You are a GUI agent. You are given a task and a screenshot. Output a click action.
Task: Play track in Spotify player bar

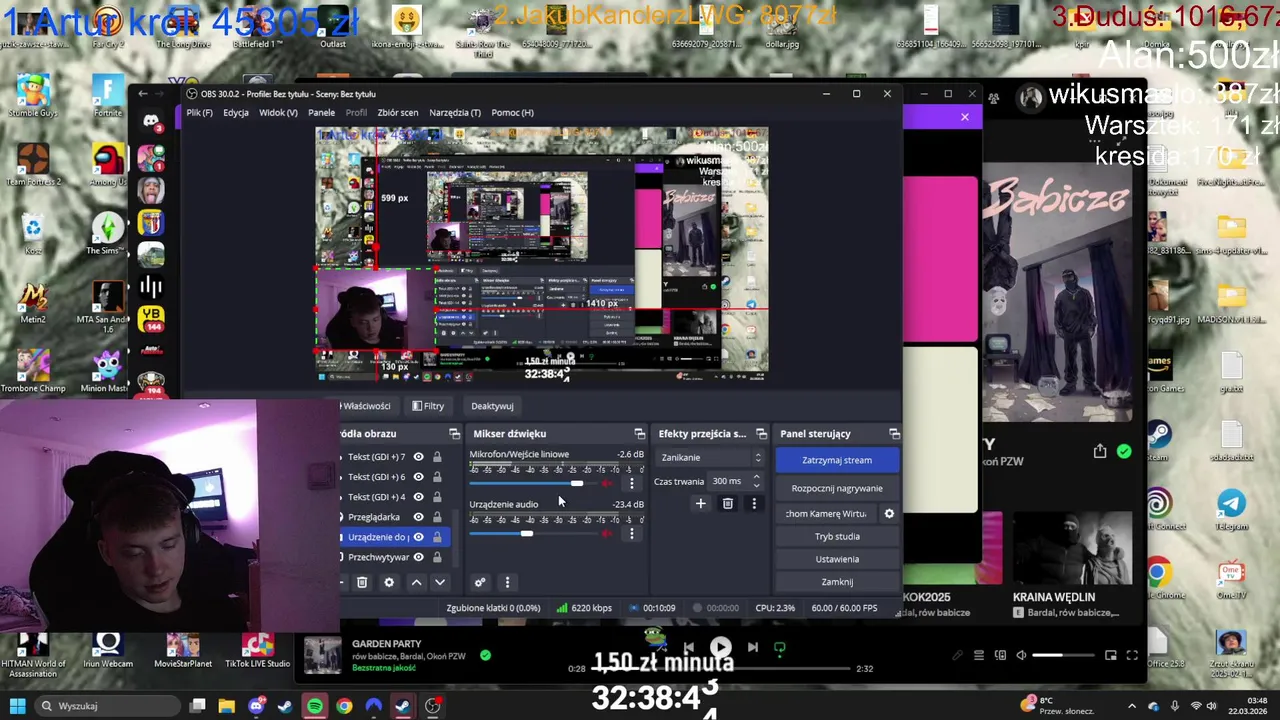[720, 648]
